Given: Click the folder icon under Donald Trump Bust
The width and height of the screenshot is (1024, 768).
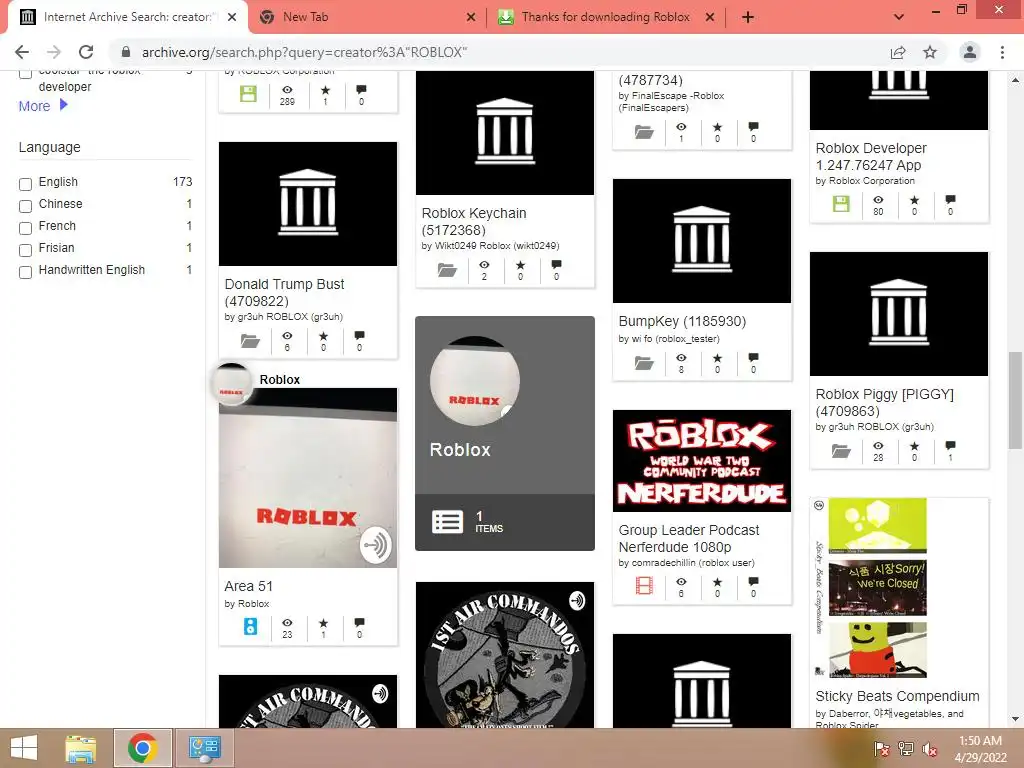Looking at the screenshot, I should 250,341.
